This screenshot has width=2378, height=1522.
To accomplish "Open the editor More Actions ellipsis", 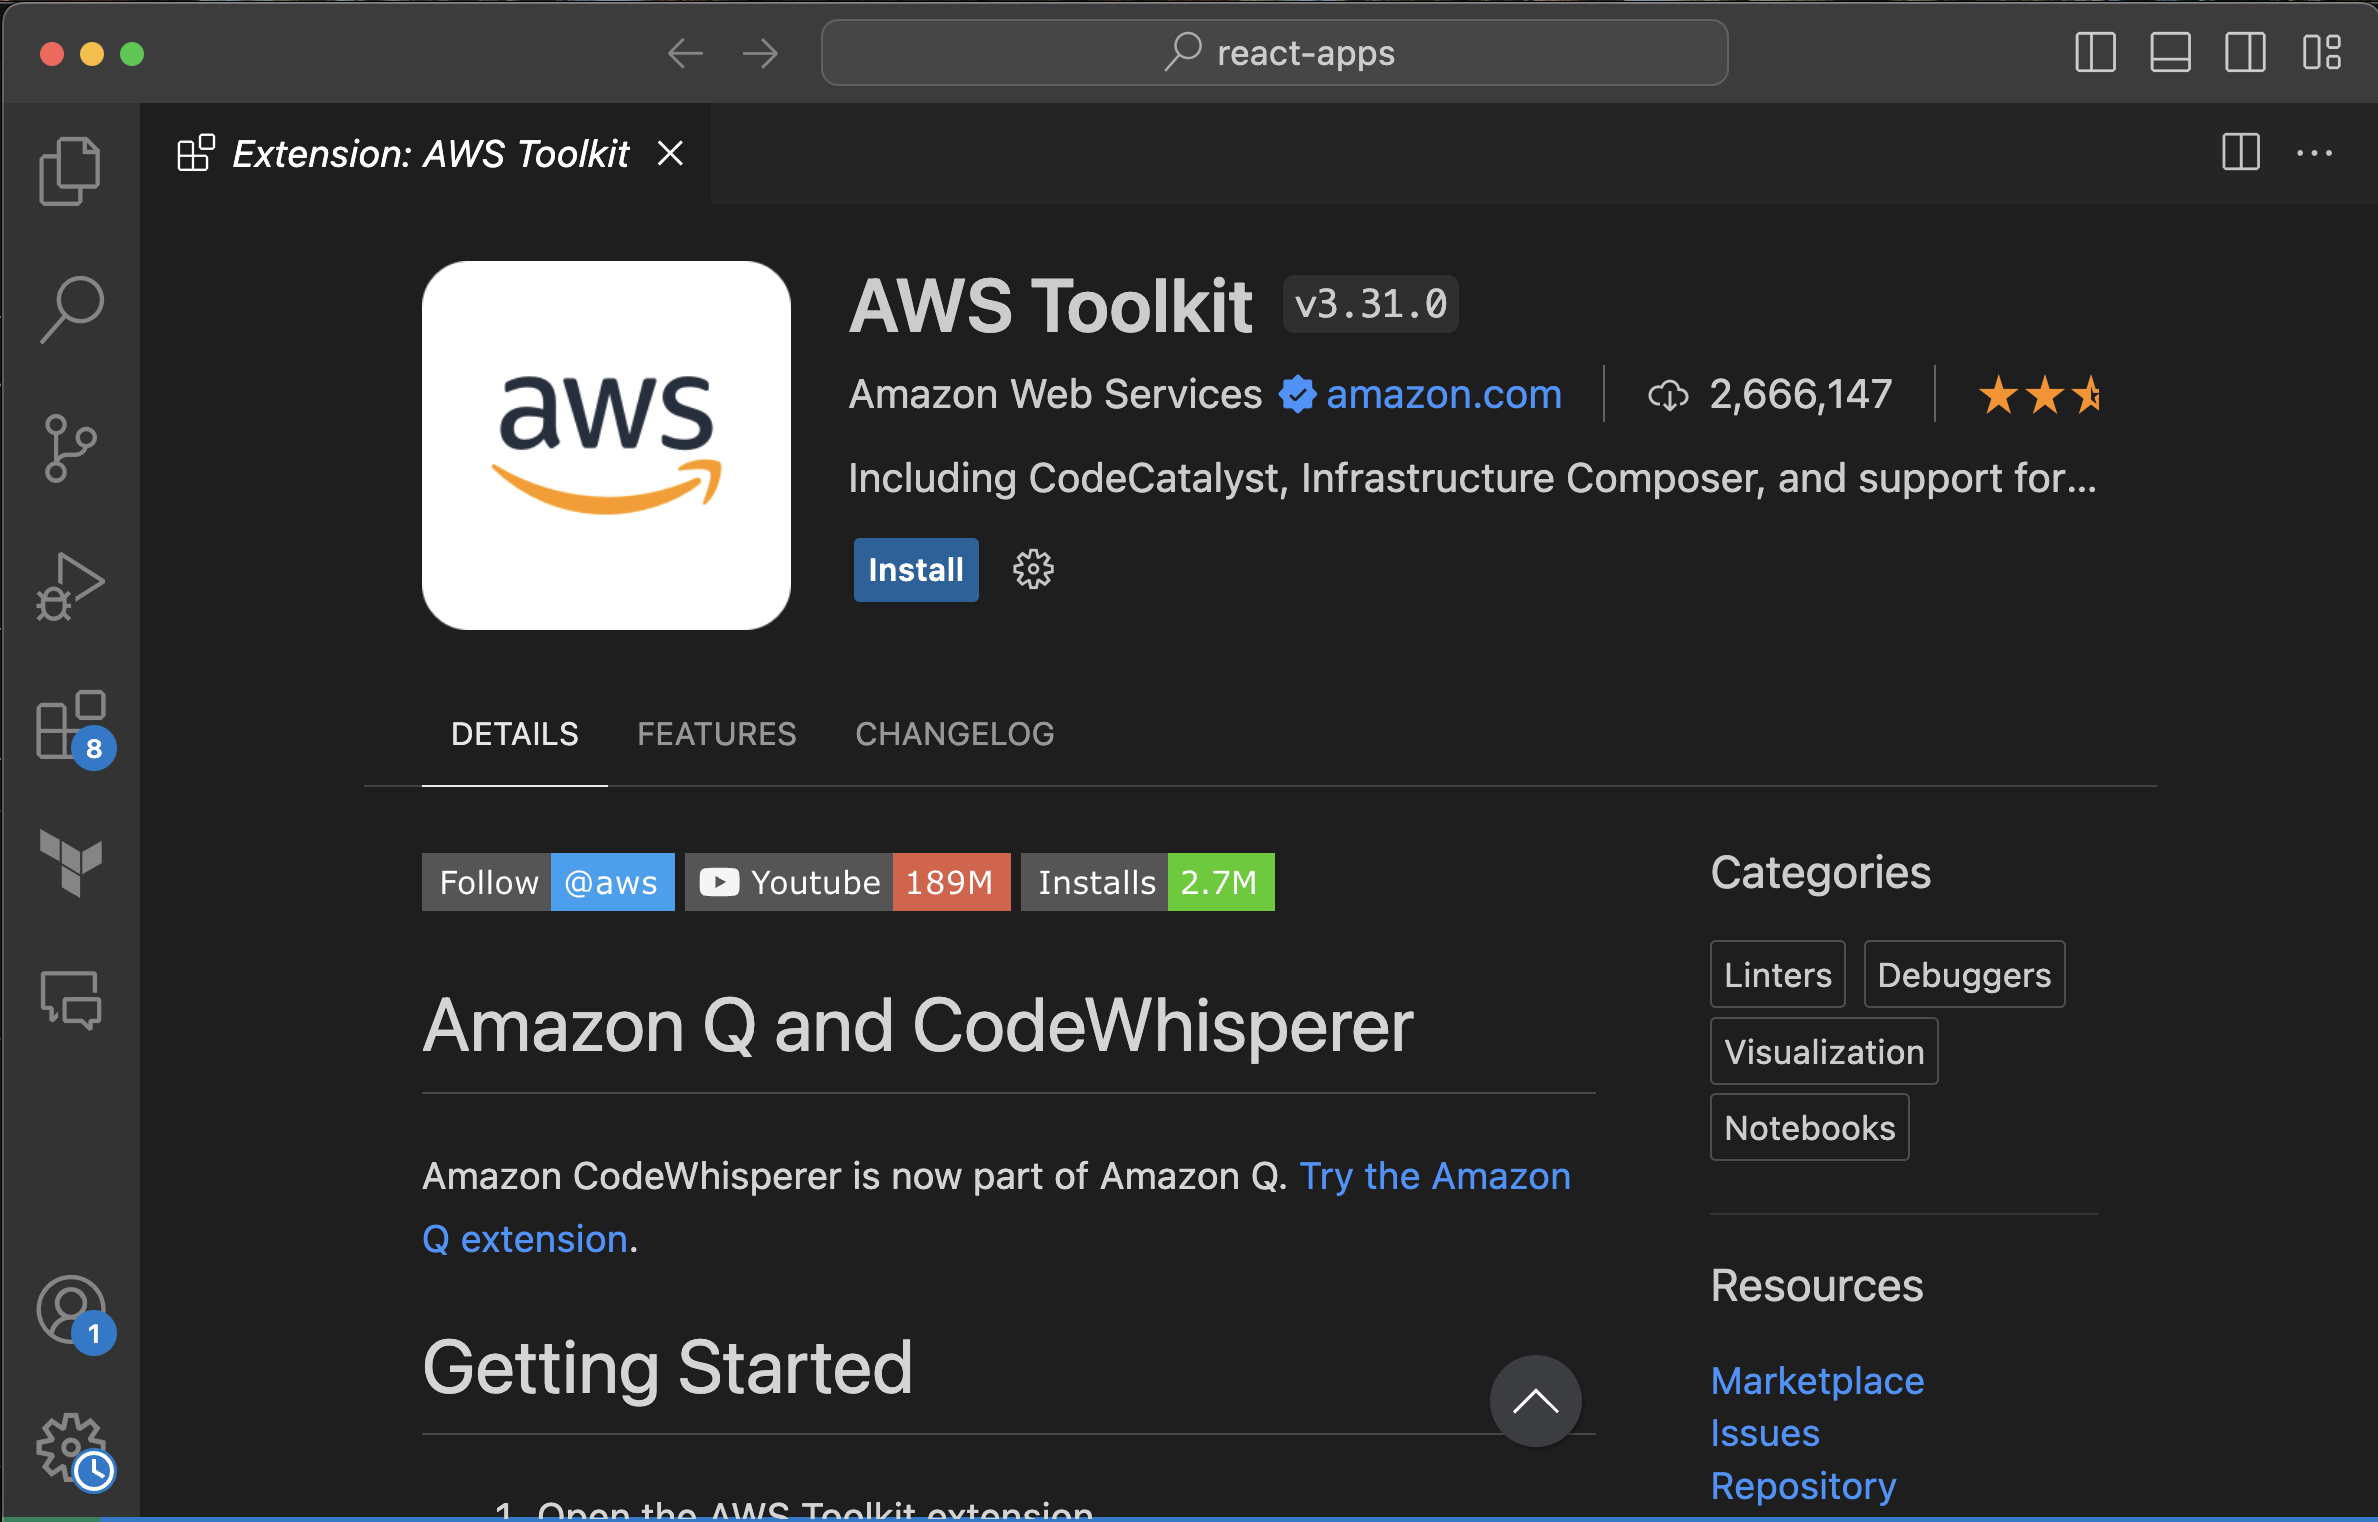I will tap(2314, 153).
